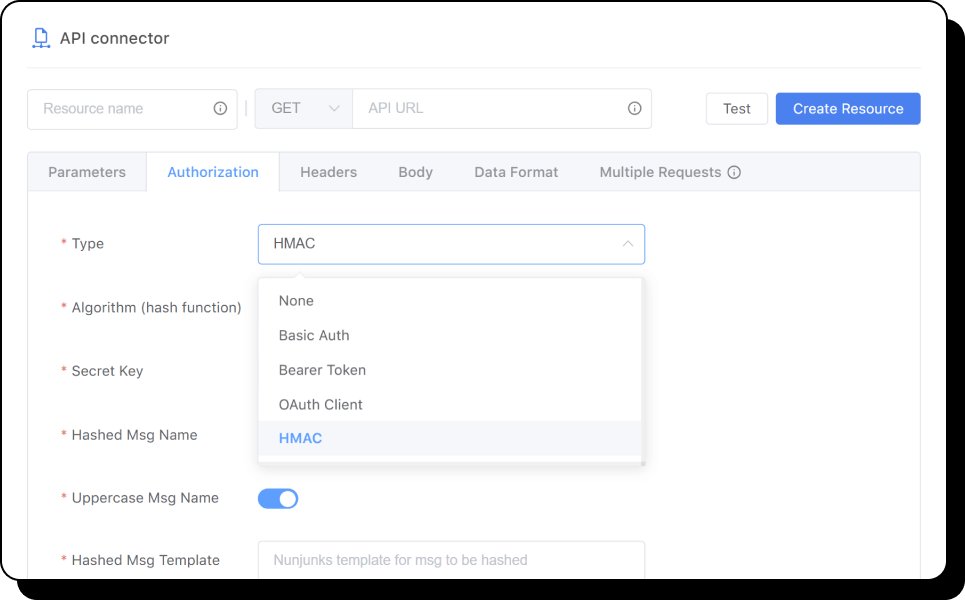Open the Authorization tab
Screen dimensions: 965x600
pos(213,172)
